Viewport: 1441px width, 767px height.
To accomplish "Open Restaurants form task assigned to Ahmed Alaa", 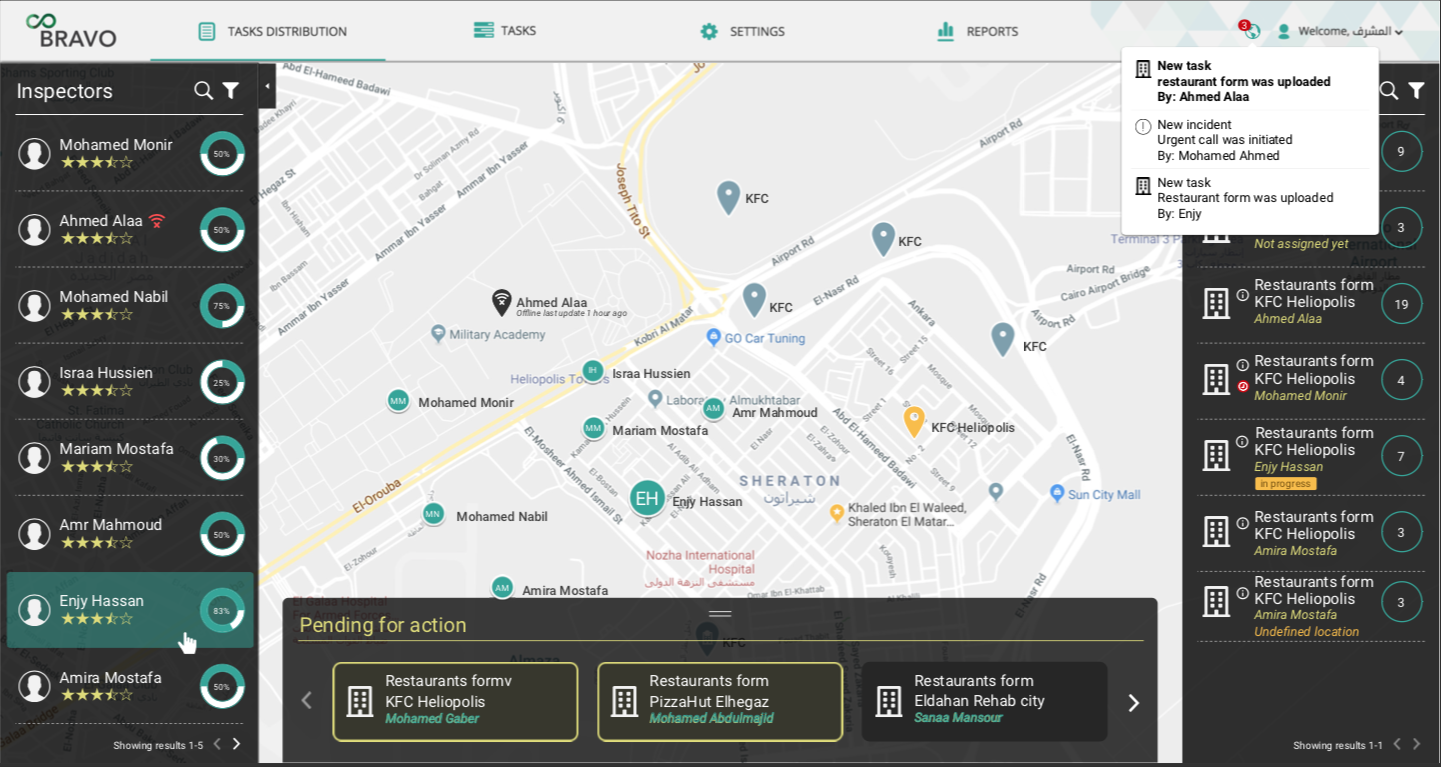I will pos(1312,303).
